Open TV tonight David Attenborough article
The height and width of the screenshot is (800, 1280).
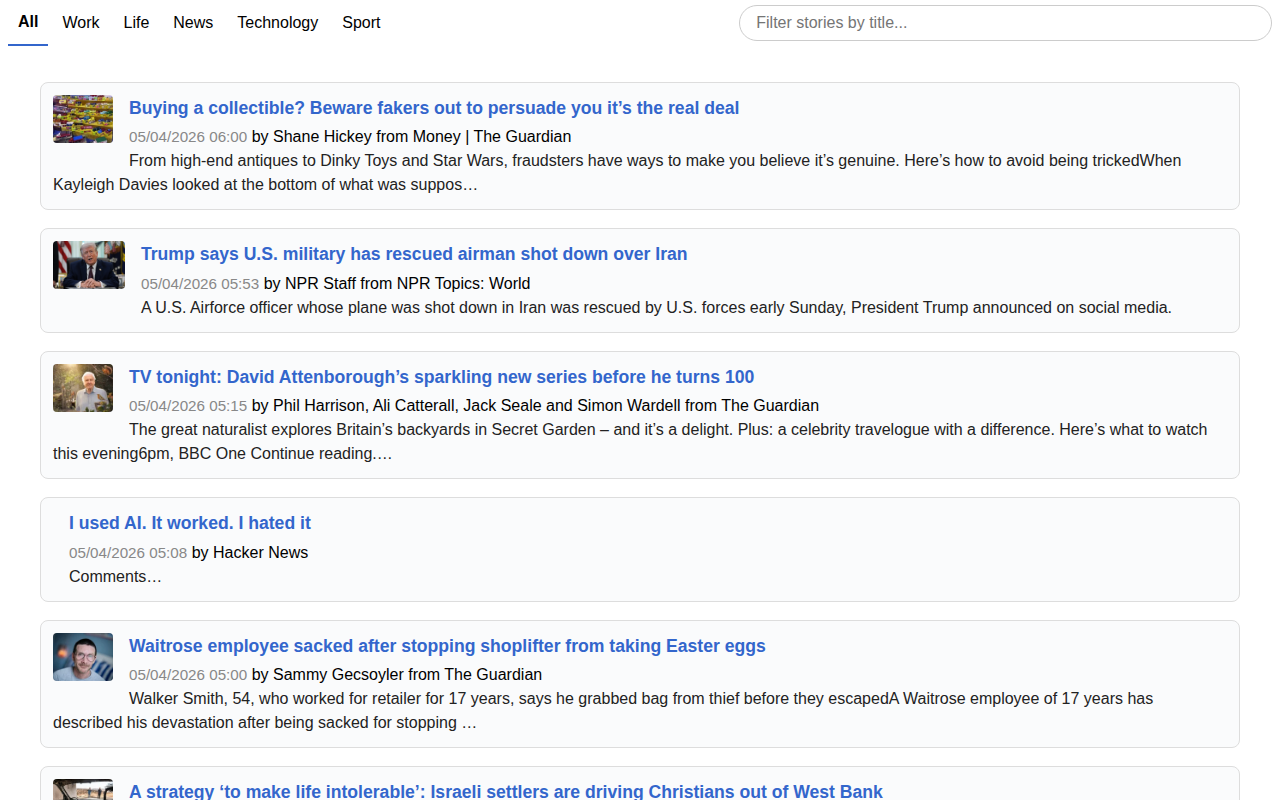click(x=441, y=377)
